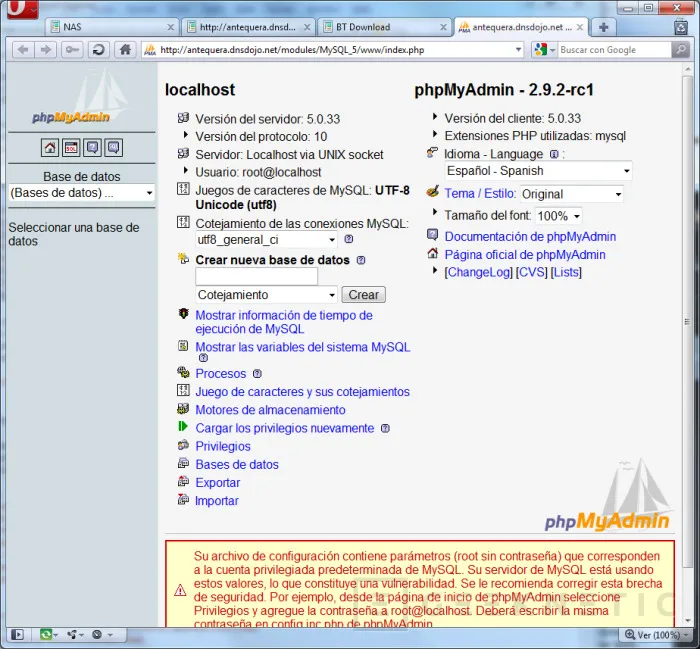Go back with the browser Back arrow
700x649 pixels.
pos(23,50)
